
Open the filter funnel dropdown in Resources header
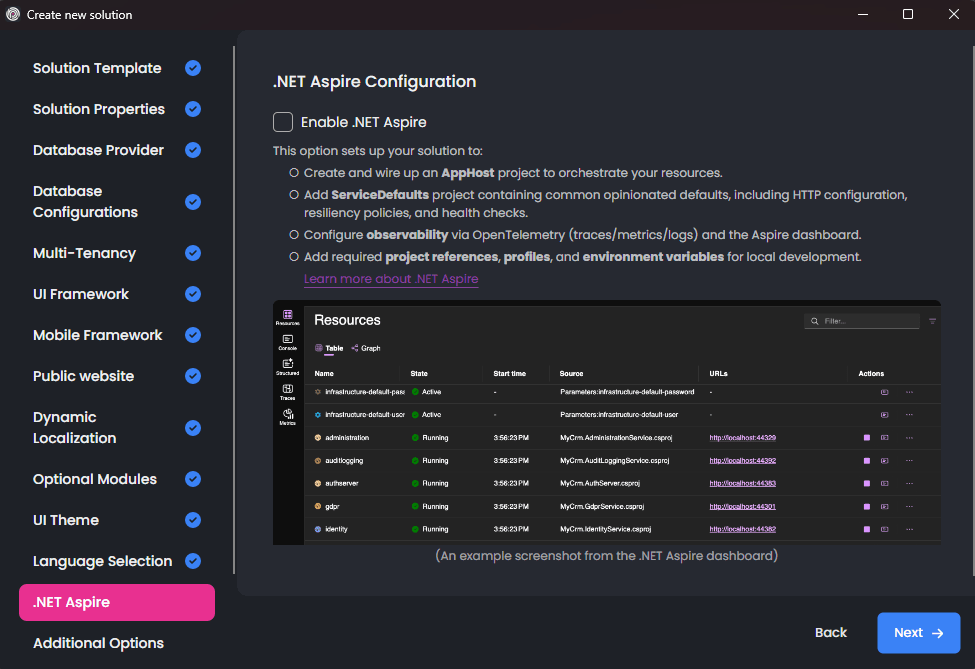[934, 320]
